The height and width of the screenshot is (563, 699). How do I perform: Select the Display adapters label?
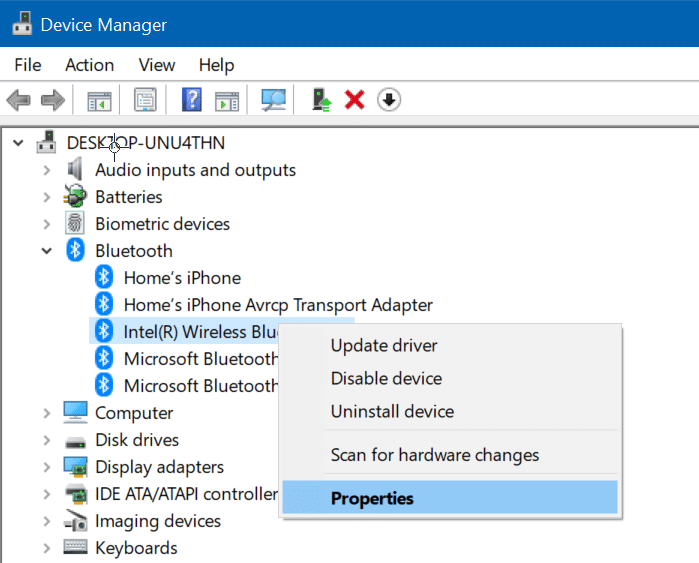pos(159,467)
